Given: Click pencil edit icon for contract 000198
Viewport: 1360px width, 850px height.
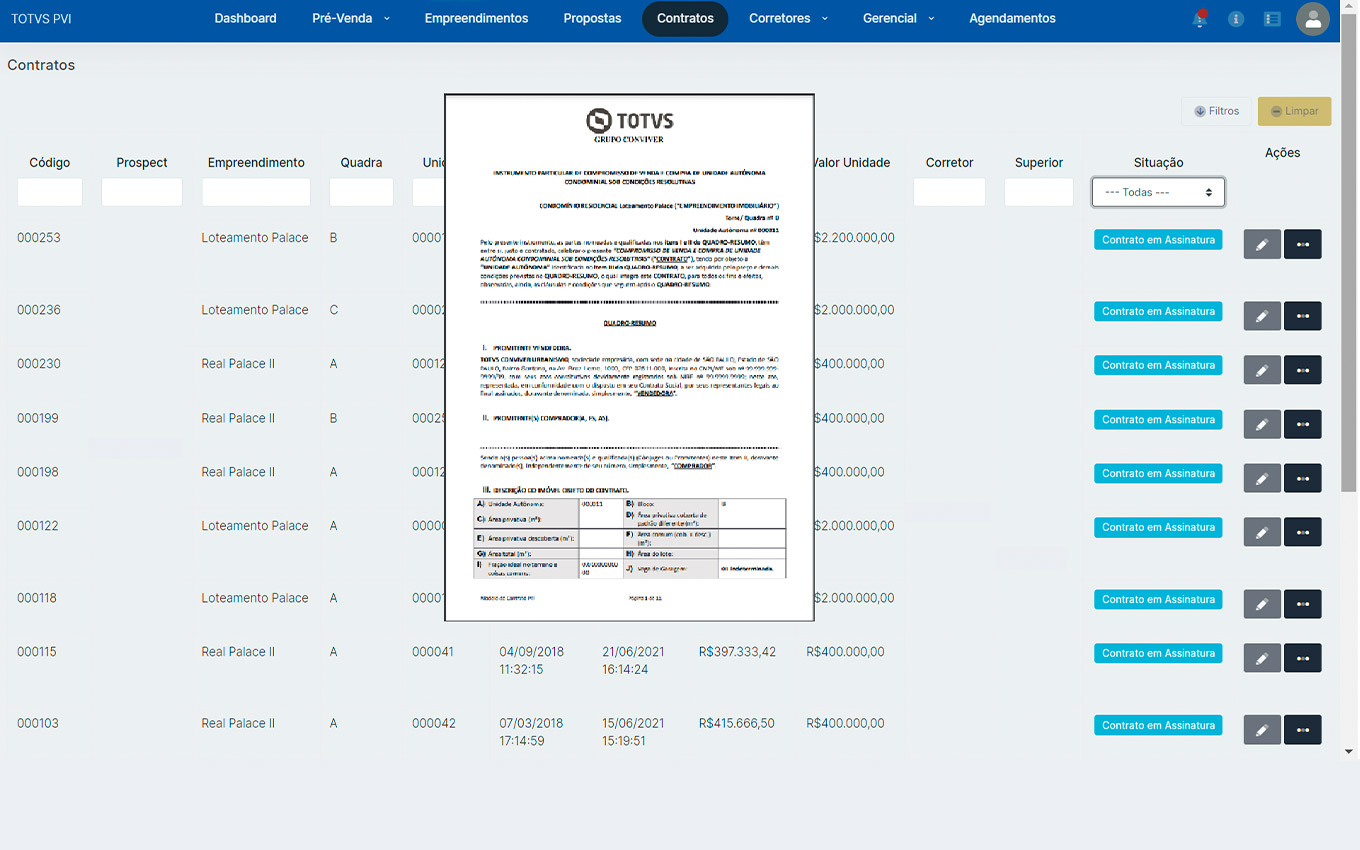Looking at the screenshot, I should pos(1261,478).
